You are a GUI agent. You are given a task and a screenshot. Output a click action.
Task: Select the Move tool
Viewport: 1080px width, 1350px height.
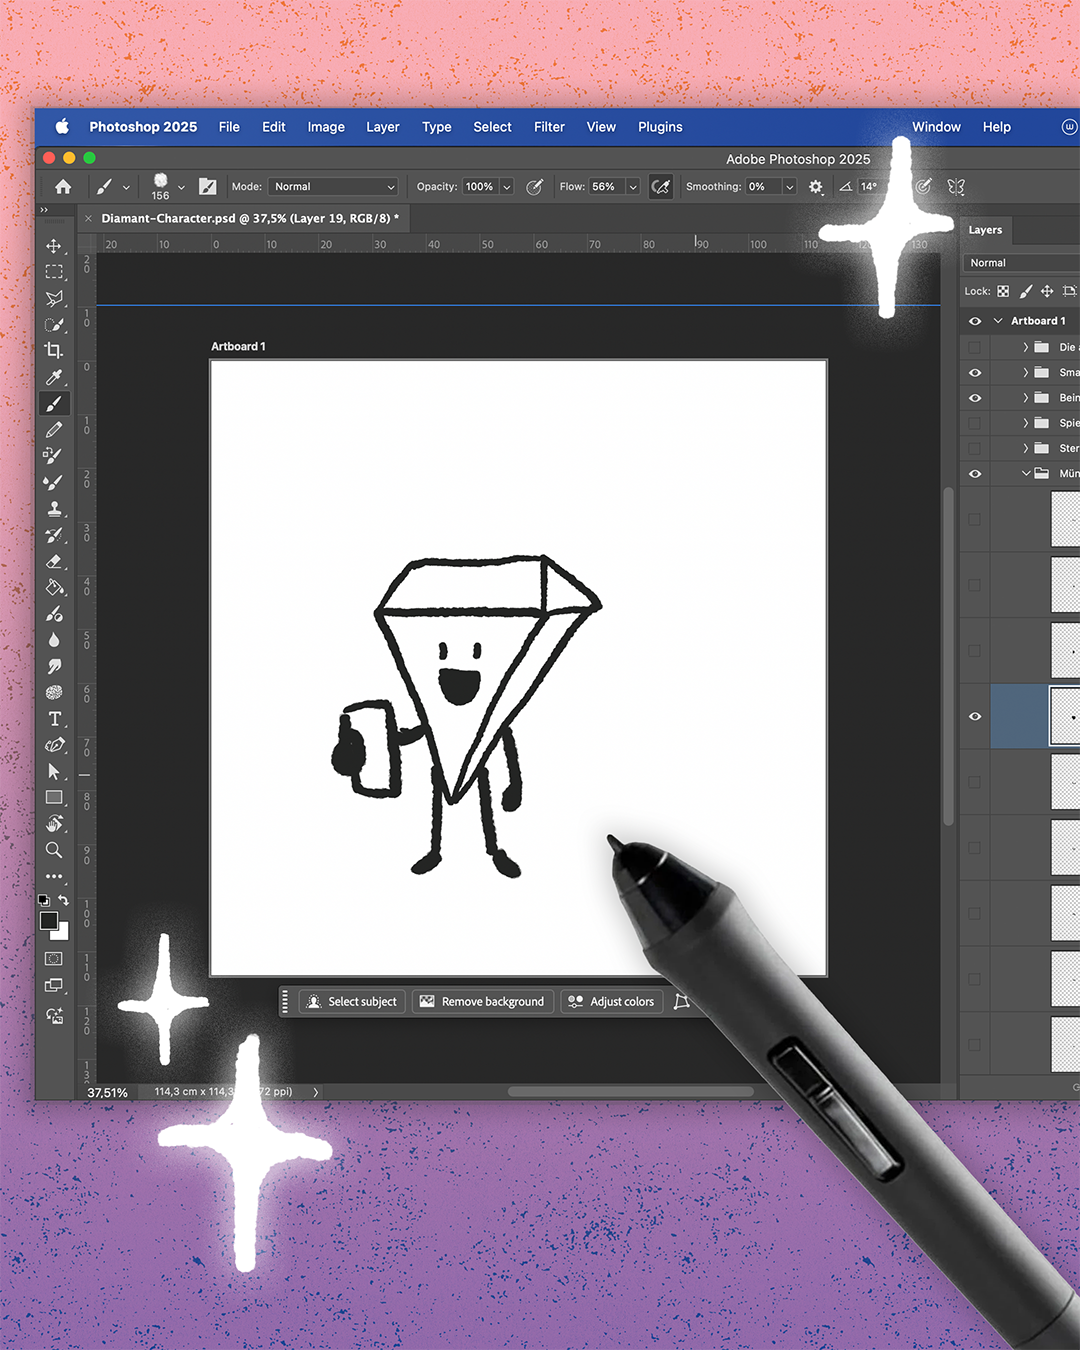(x=55, y=246)
